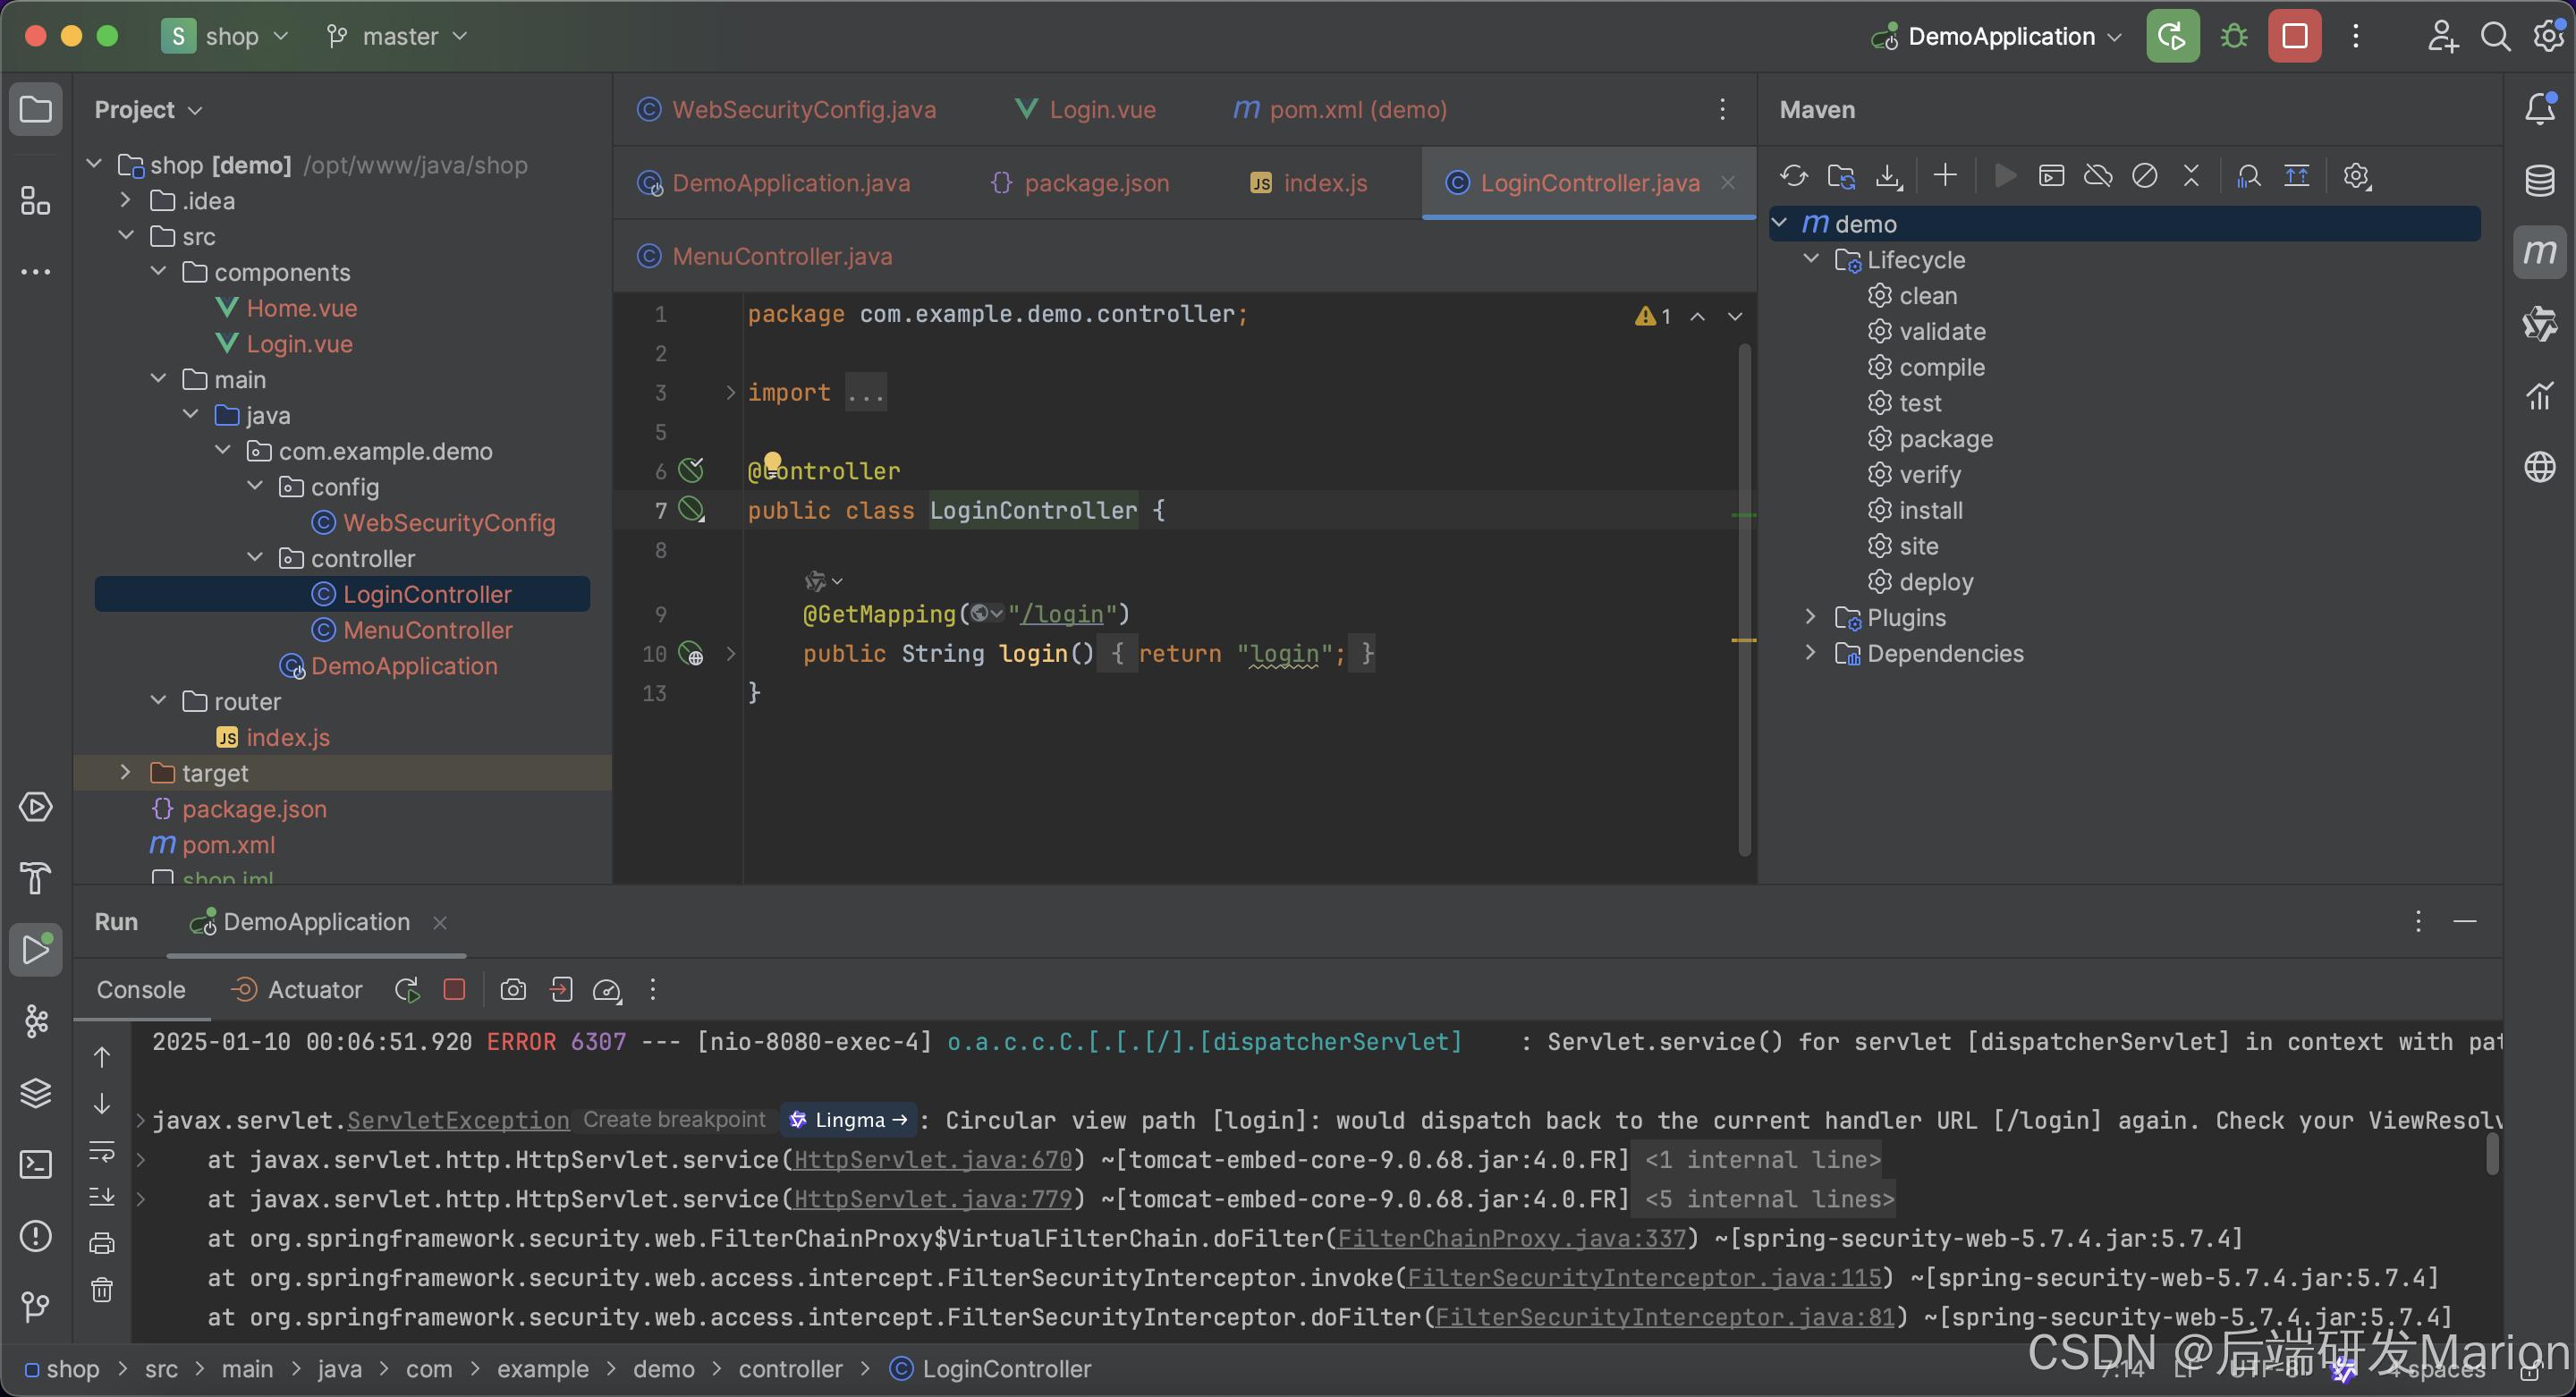Open the master branch dropdown
Image resolution: width=2576 pixels, height=1397 pixels.
tap(398, 37)
